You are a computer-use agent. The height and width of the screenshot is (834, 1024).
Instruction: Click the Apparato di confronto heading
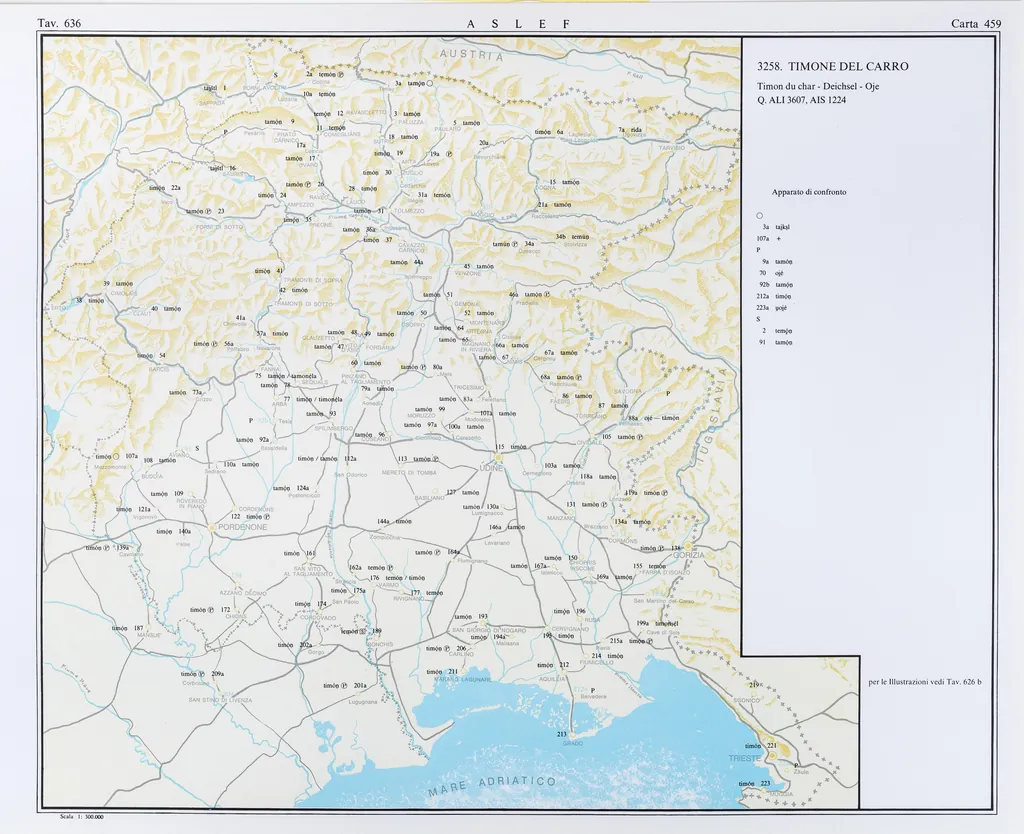pyautogui.click(x=809, y=192)
